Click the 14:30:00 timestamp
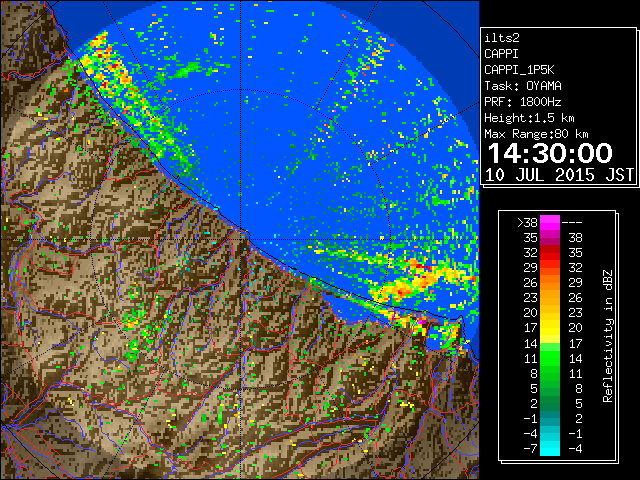This screenshot has width=640, height=480. tap(550, 153)
